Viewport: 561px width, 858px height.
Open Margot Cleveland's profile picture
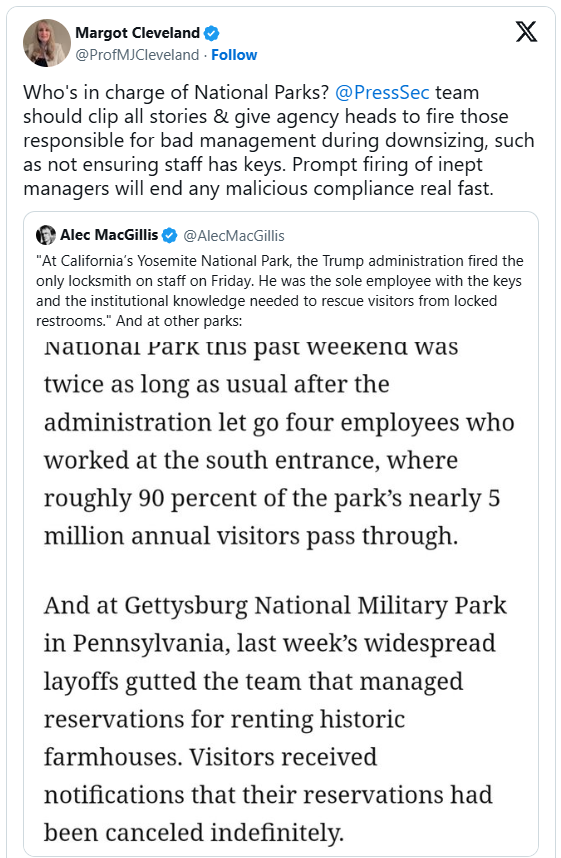(x=47, y=43)
